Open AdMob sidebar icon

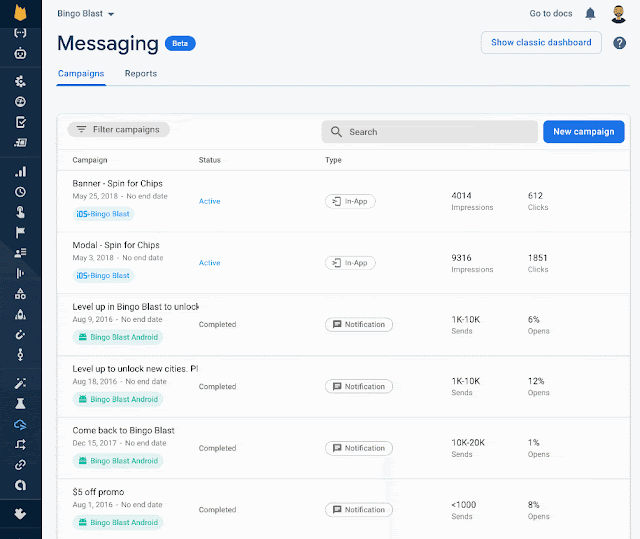click(x=20, y=485)
